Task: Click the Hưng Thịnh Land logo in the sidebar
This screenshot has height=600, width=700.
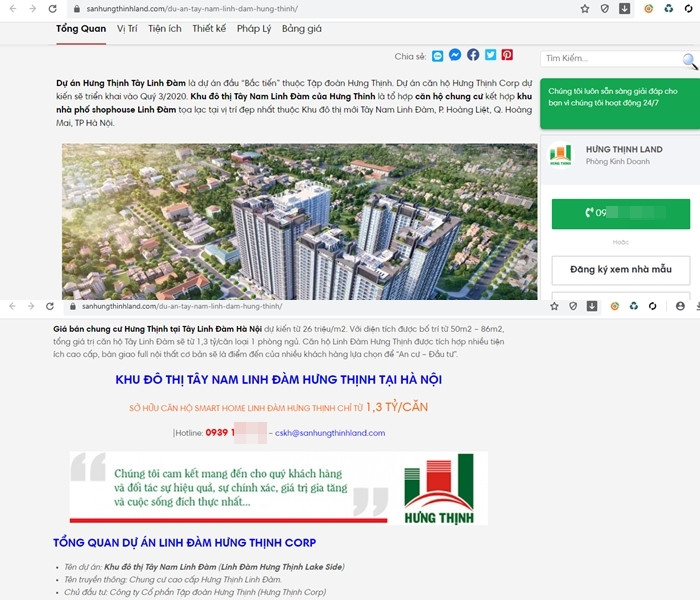Action: [561, 157]
